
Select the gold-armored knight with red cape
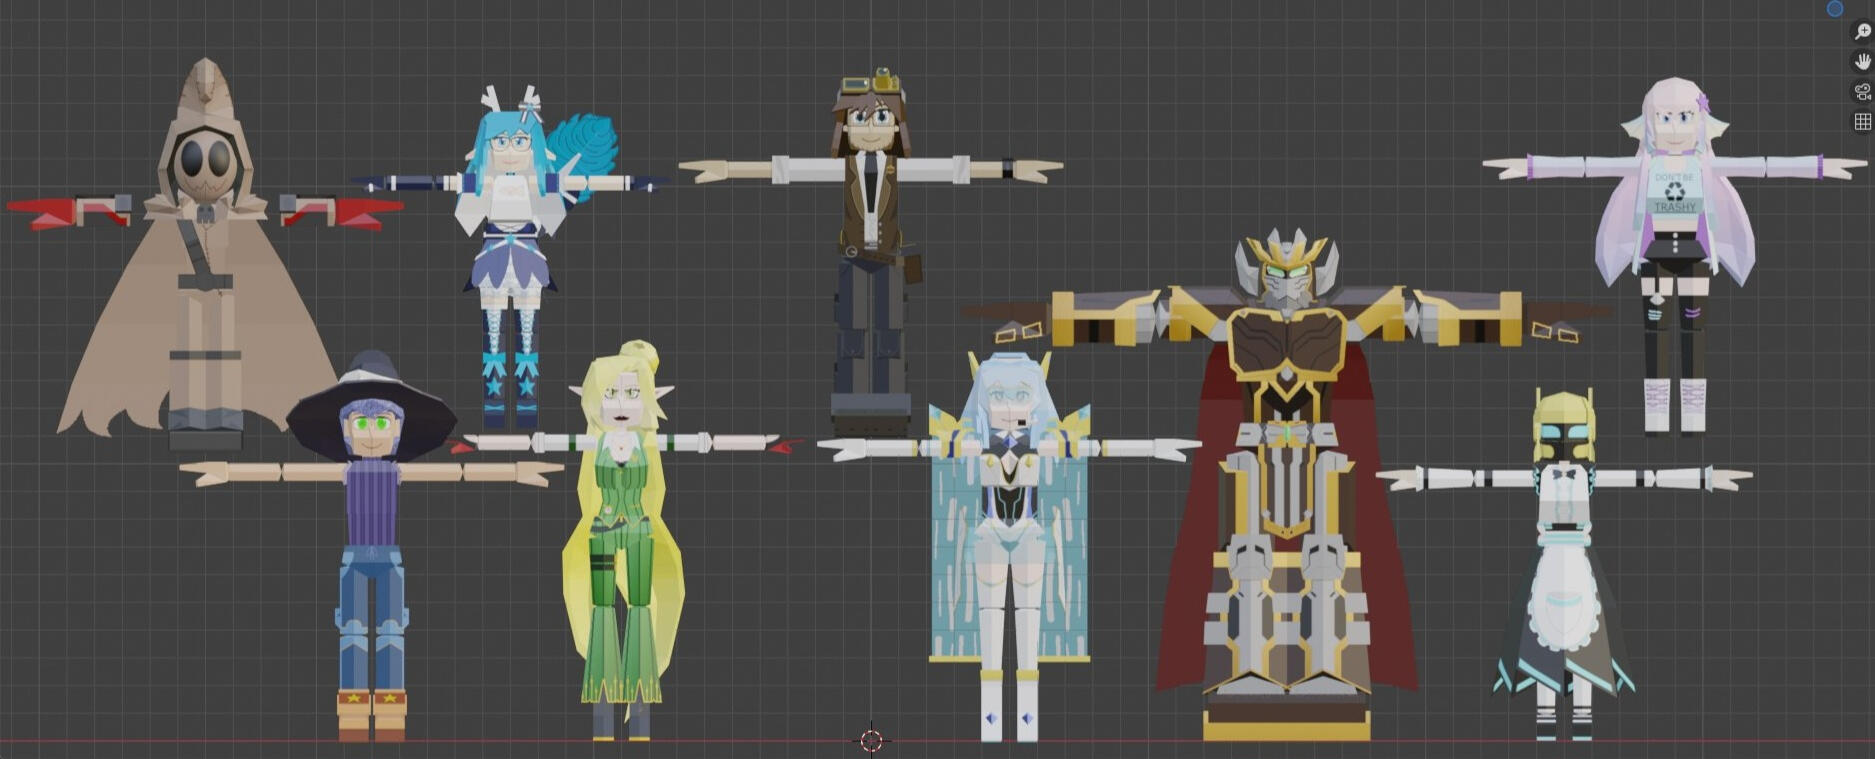tap(1286, 485)
